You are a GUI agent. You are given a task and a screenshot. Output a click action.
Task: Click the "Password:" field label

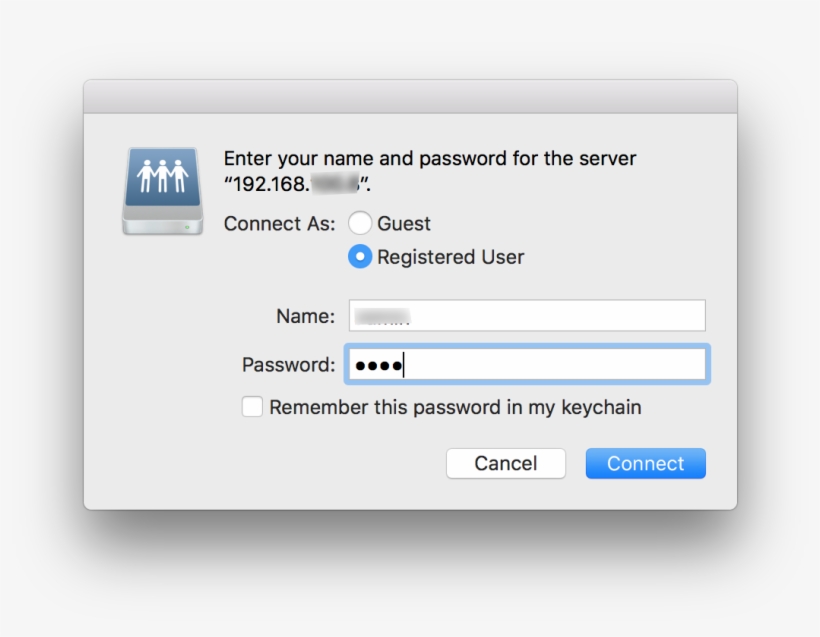click(288, 365)
